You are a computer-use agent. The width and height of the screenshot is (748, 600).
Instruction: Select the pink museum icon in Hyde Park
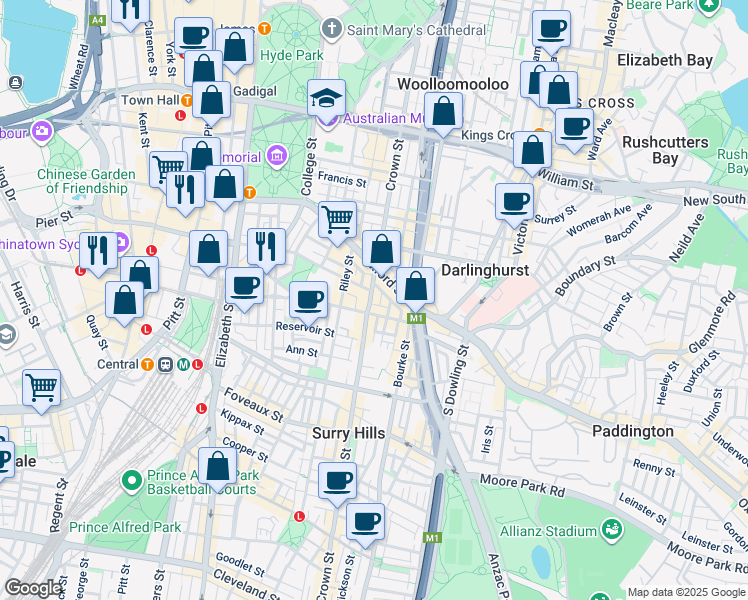click(277, 155)
